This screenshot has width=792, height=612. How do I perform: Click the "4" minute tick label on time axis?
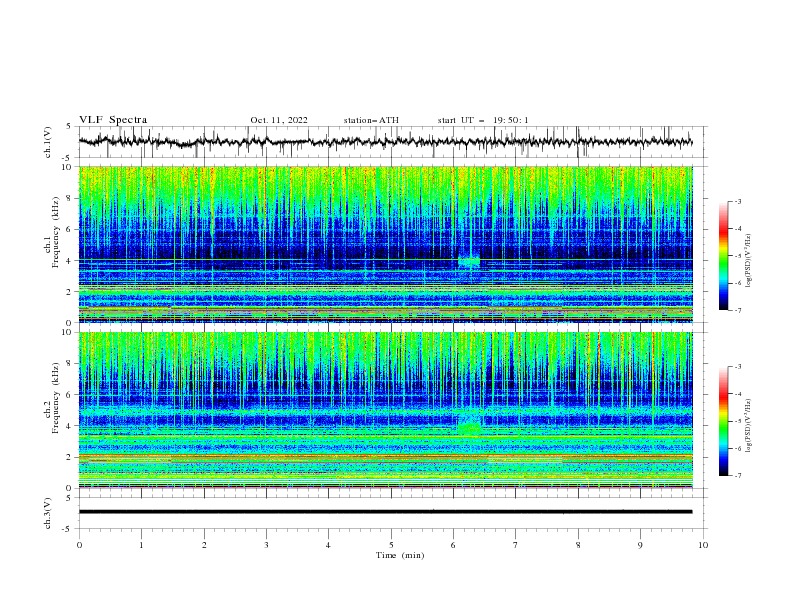tap(328, 545)
